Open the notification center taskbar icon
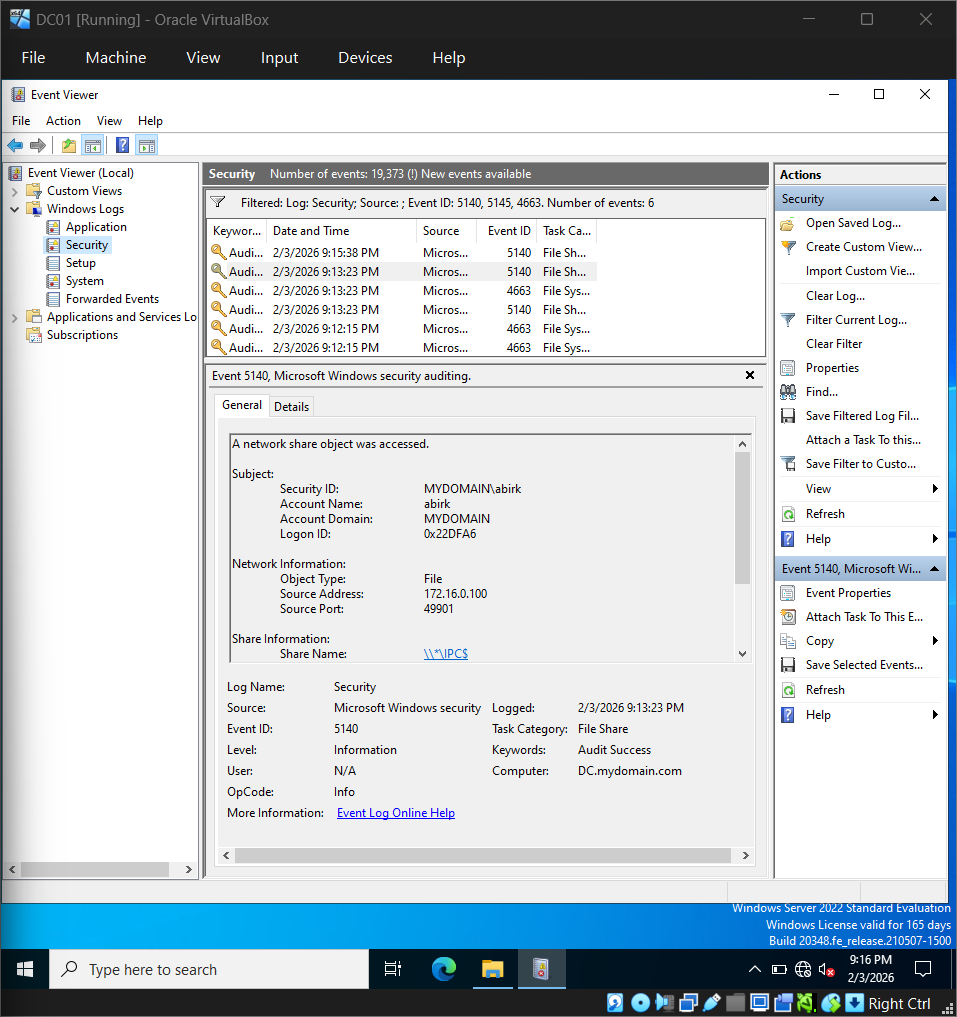The width and height of the screenshot is (957, 1017). click(x=923, y=970)
